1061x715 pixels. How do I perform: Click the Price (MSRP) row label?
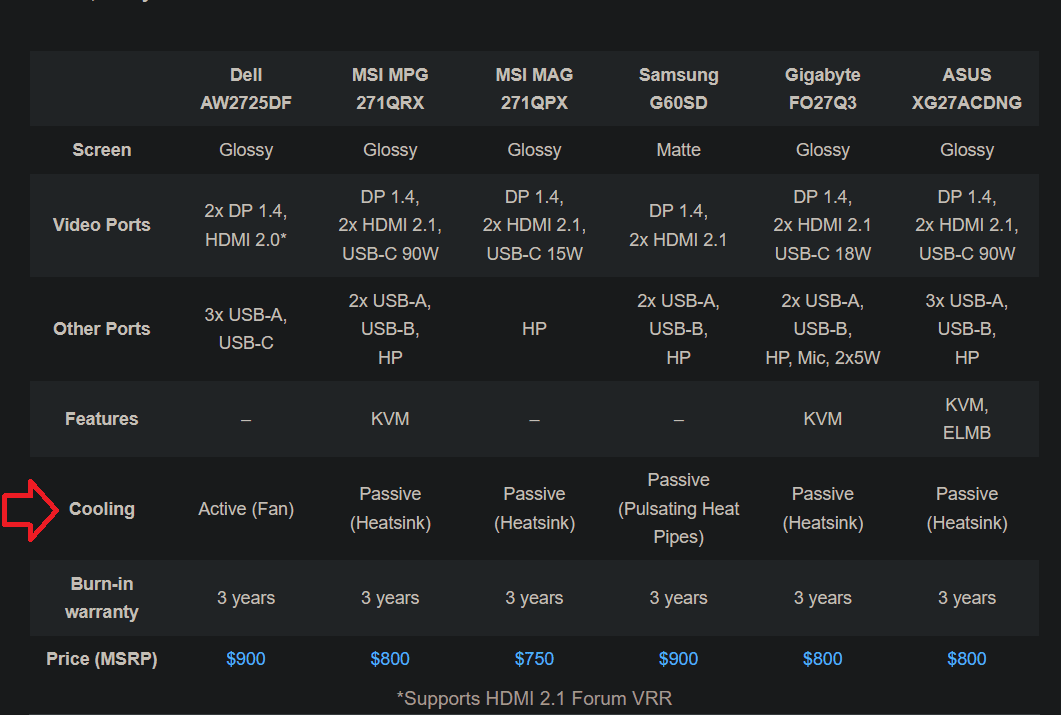pos(101,659)
